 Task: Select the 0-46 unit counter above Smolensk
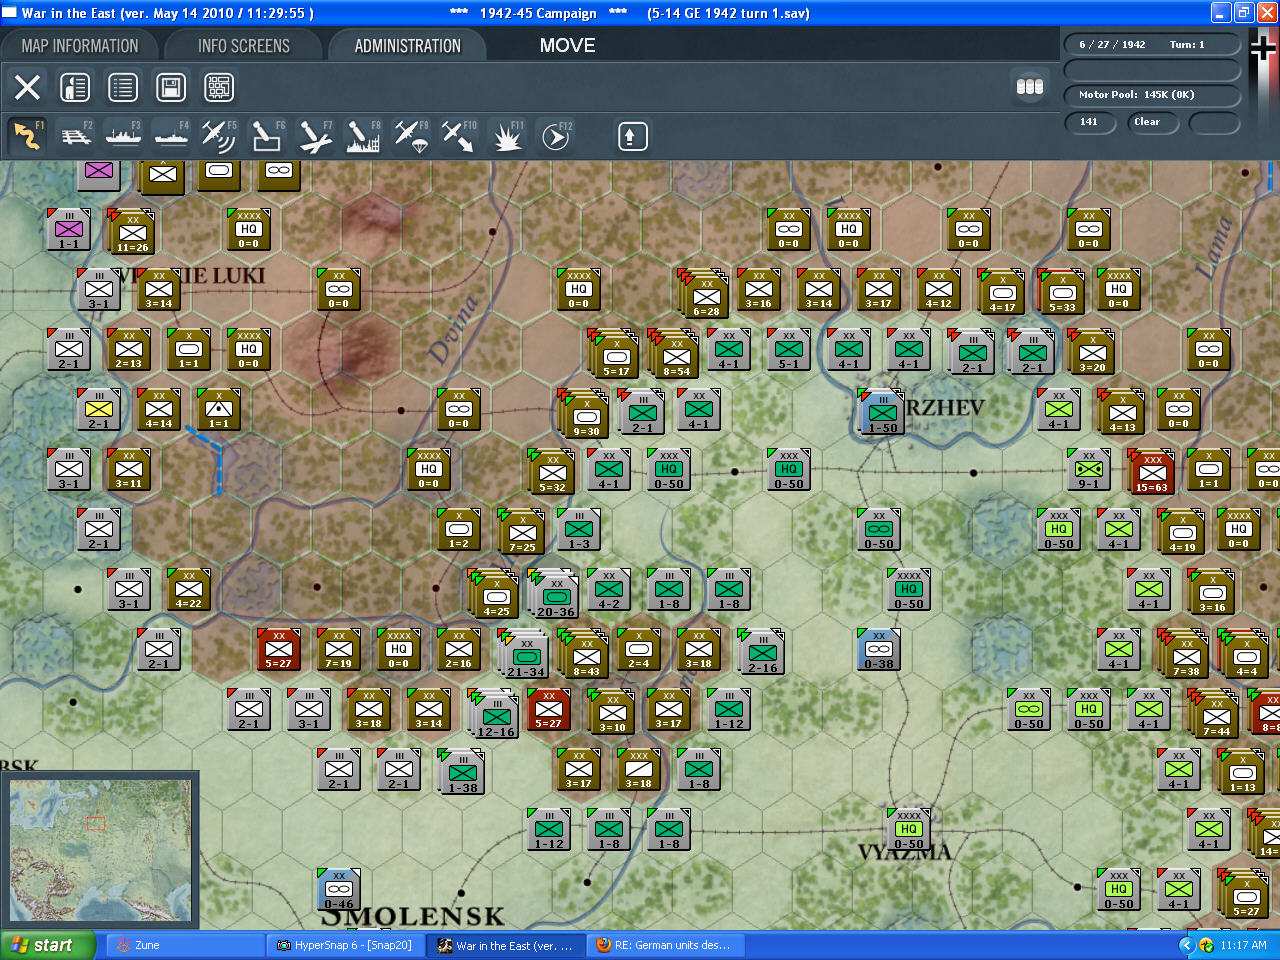[x=338, y=889]
